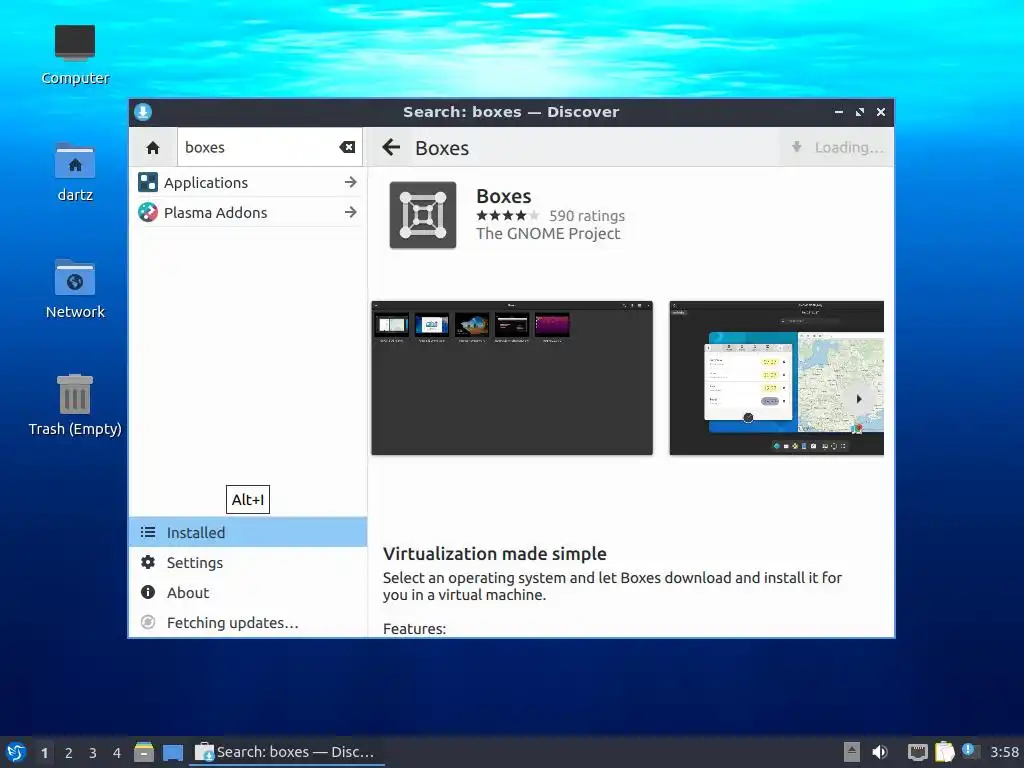Open Network desktop icon
The image size is (1024, 768).
[x=75, y=289]
